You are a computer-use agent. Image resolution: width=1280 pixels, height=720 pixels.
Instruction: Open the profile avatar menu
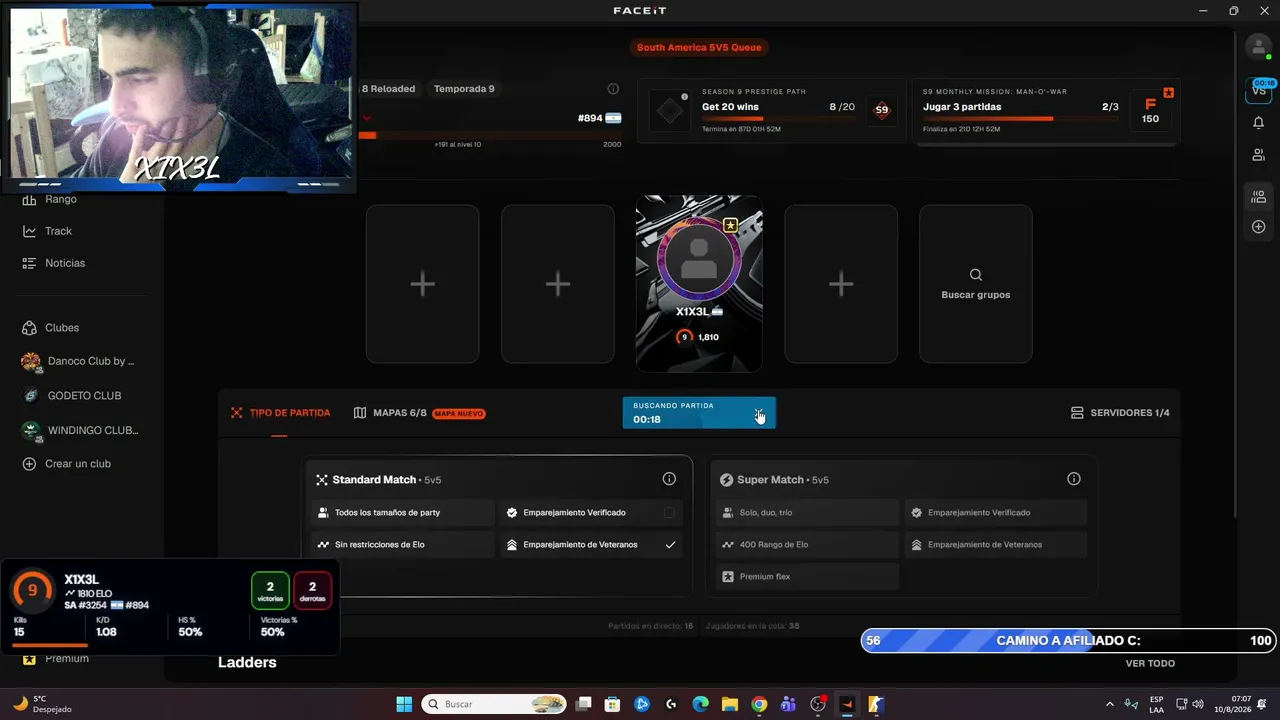click(1258, 47)
